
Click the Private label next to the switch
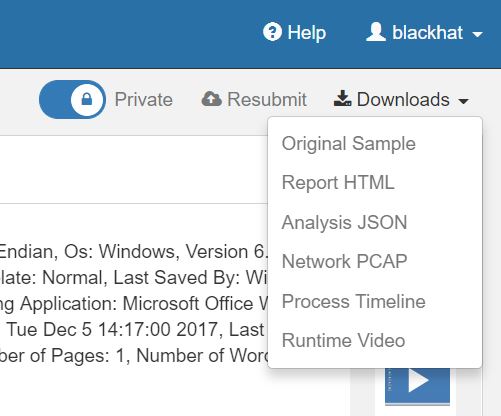tap(144, 100)
